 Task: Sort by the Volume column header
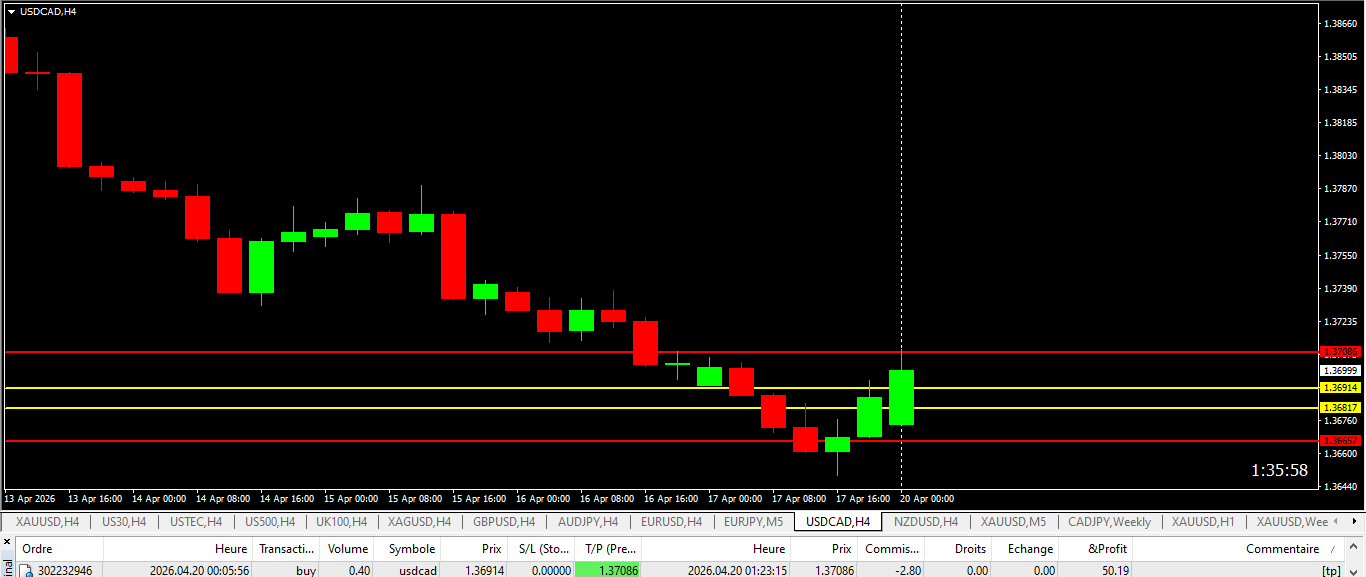click(348, 548)
